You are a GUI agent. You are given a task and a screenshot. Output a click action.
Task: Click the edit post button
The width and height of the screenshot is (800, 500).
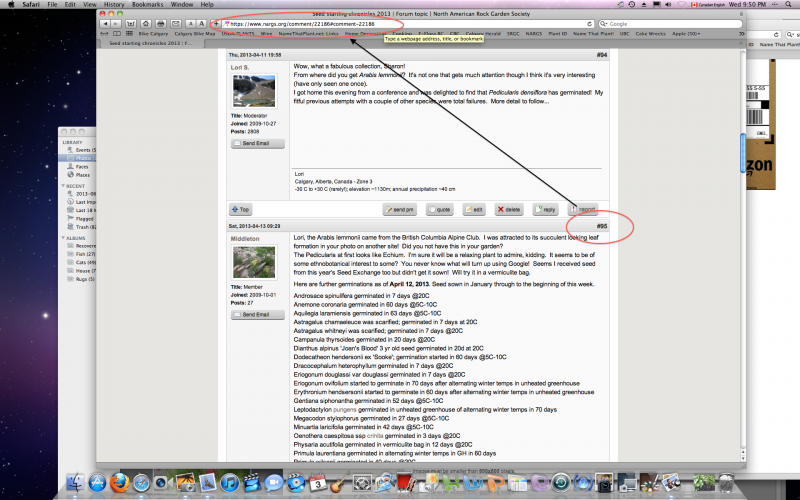474,209
